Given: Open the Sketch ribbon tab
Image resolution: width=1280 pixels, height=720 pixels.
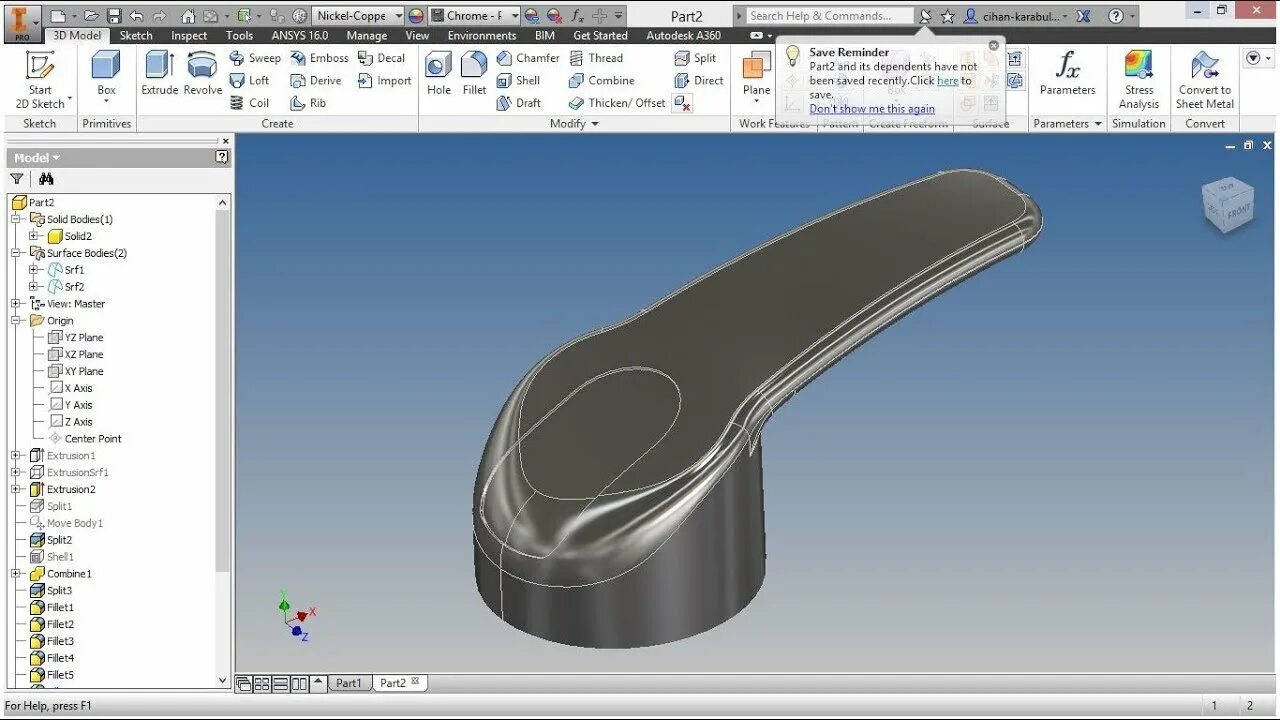Looking at the screenshot, I should click(x=136, y=35).
